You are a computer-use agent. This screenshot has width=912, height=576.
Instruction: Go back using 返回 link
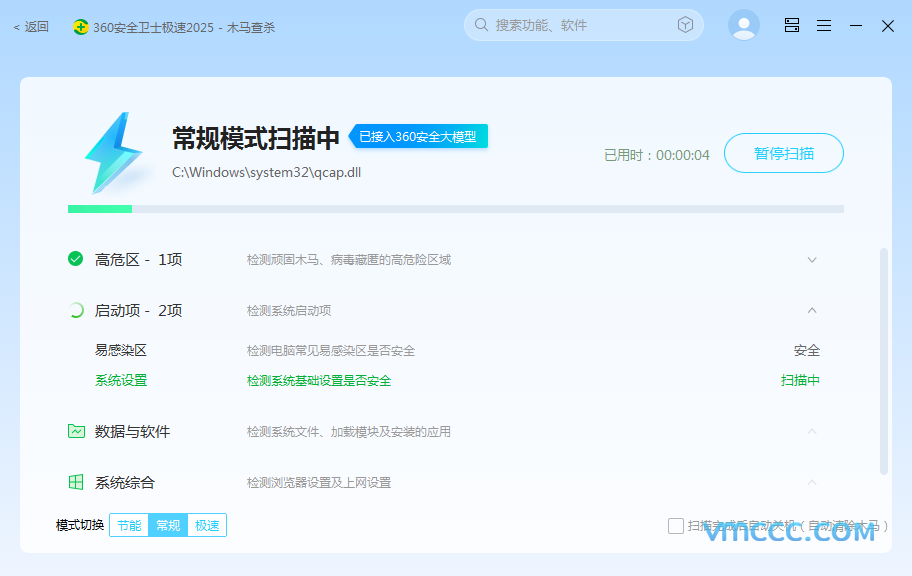coord(31,27)
